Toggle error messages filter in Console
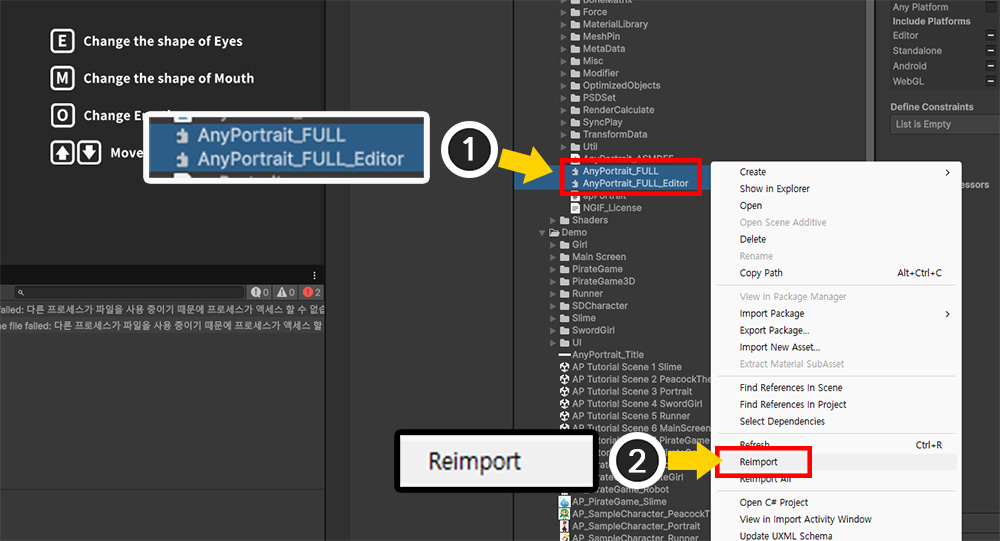The image size is (1000, 541). [311, 292]
